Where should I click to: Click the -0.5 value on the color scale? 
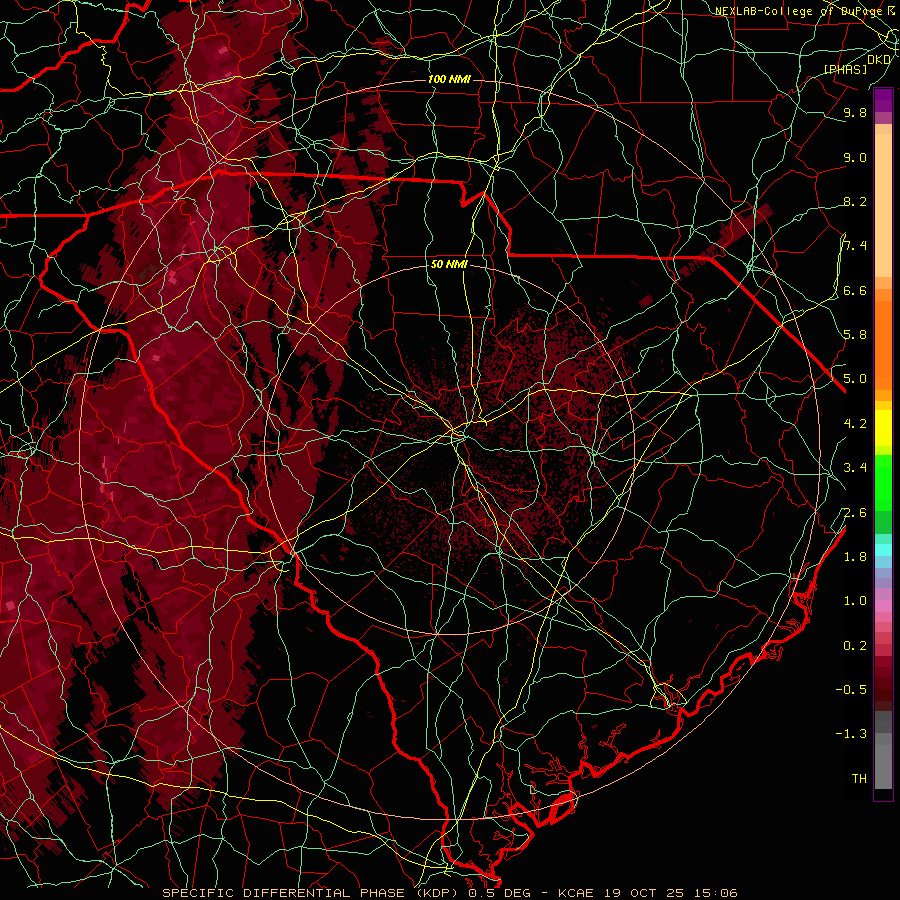pos(851,690)
